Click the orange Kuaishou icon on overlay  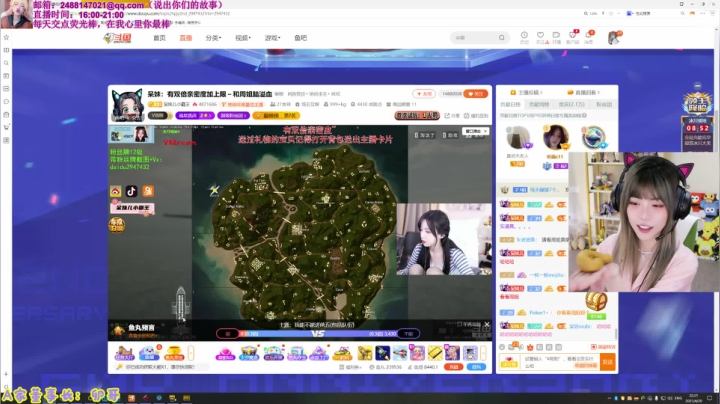click(148, 191)
